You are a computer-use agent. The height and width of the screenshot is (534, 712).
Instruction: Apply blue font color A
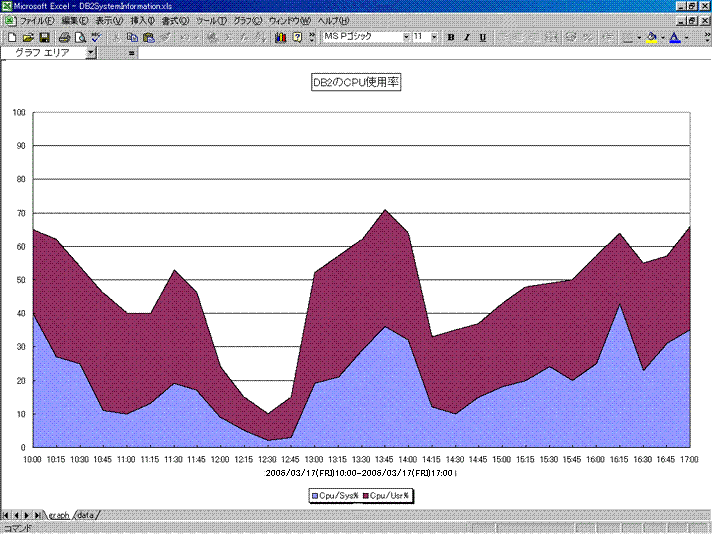pos(675,38)
